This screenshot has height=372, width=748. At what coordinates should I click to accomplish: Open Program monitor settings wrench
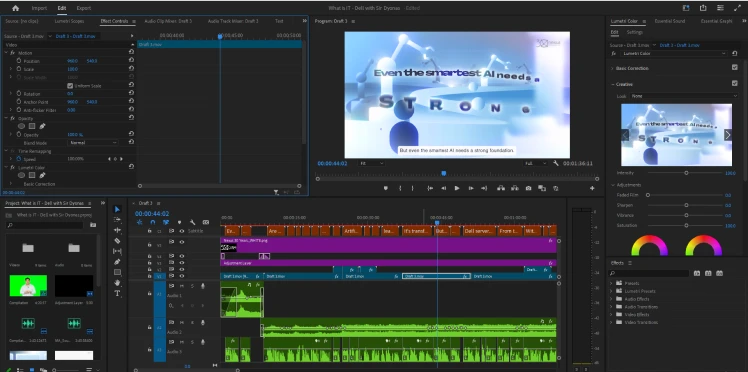click(556, 163)
